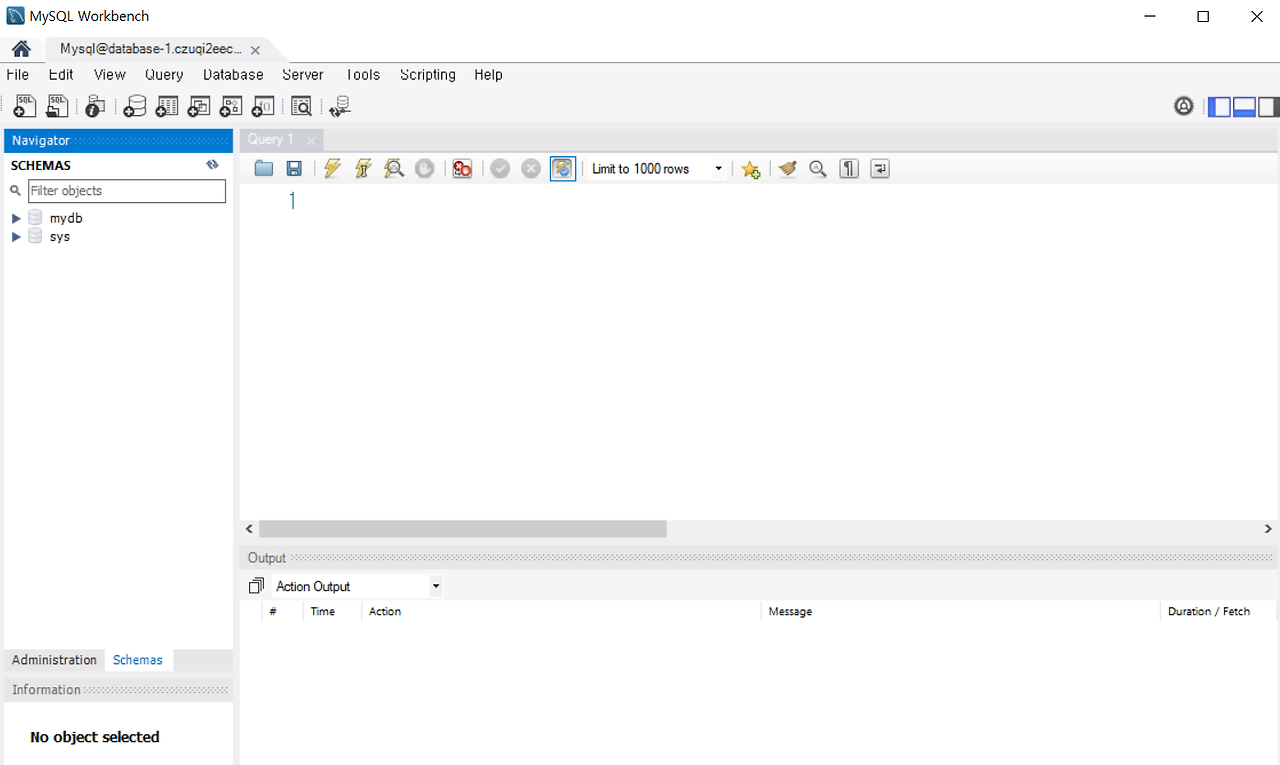Create a new SQL tab for queries
Image resolution: width=1280 pixels, height=765 pixels.
coord(25,106)
